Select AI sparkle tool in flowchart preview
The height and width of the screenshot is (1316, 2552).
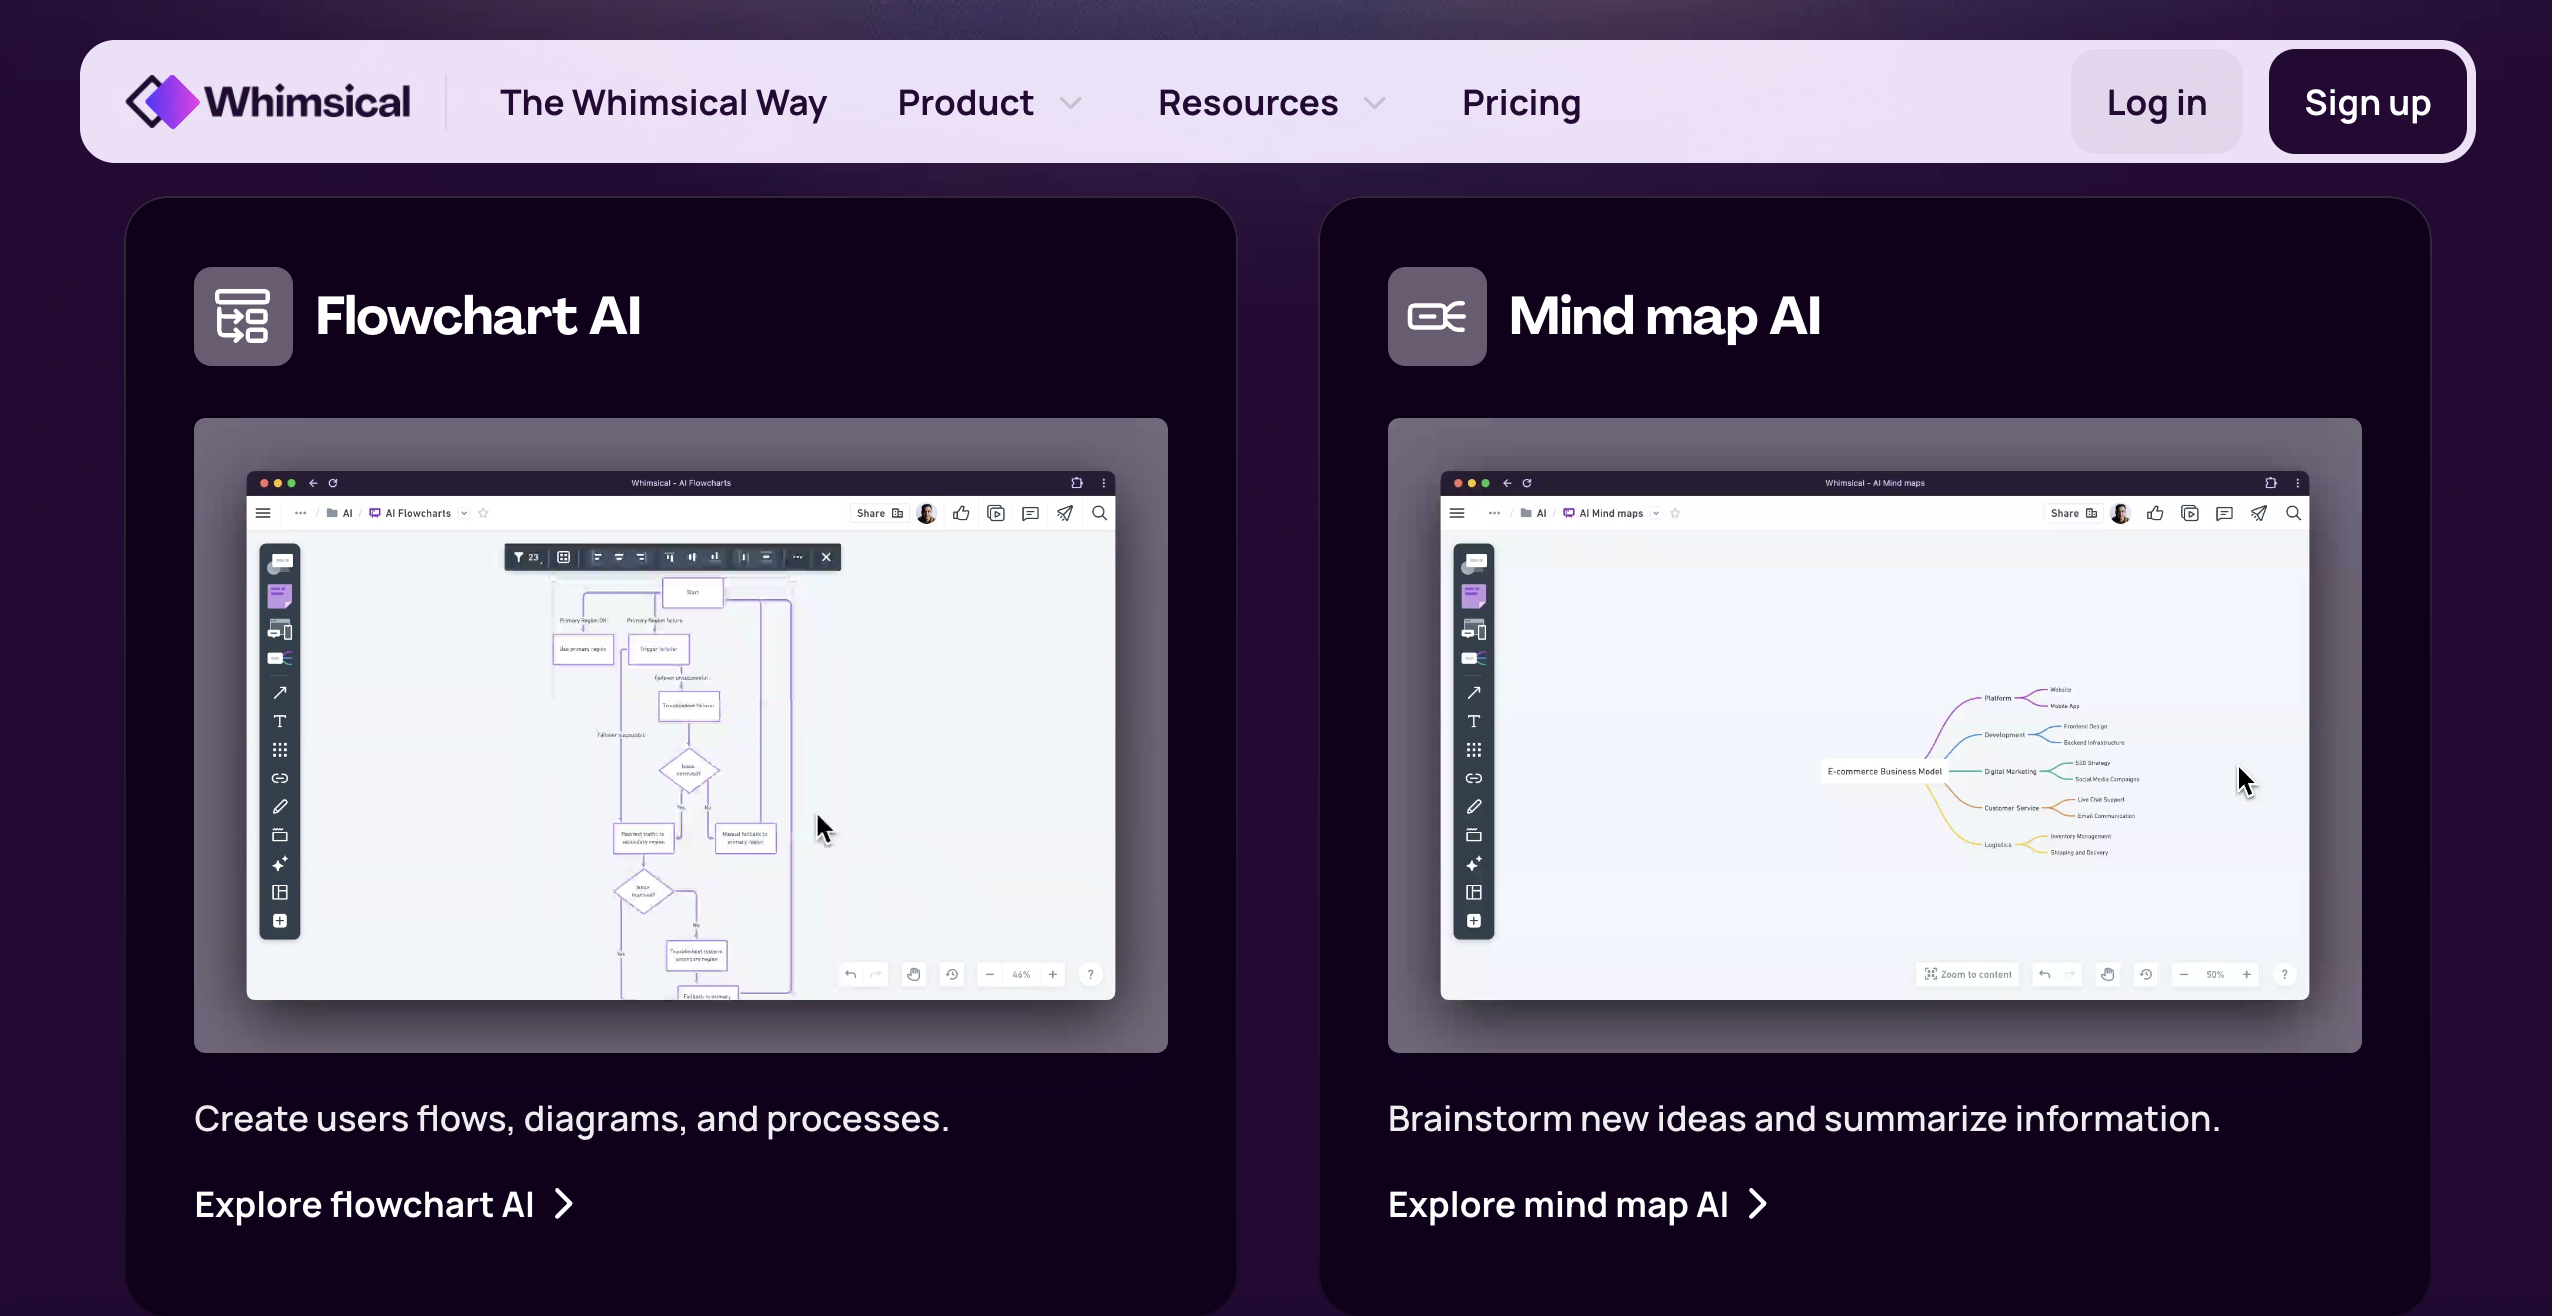click(280, 864)
